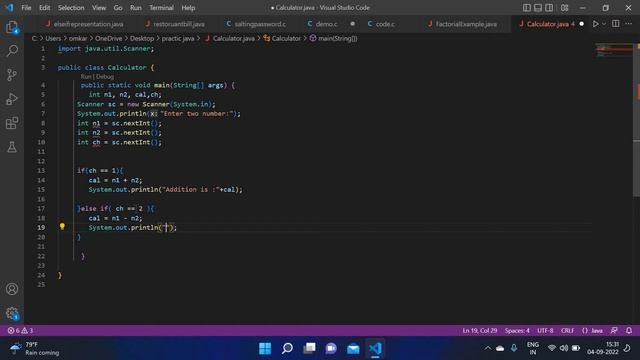Show hidden system tray icons chevron
The width and height of the screenshot is (640, 360).
pyautogui.click(x=488, y=348)
